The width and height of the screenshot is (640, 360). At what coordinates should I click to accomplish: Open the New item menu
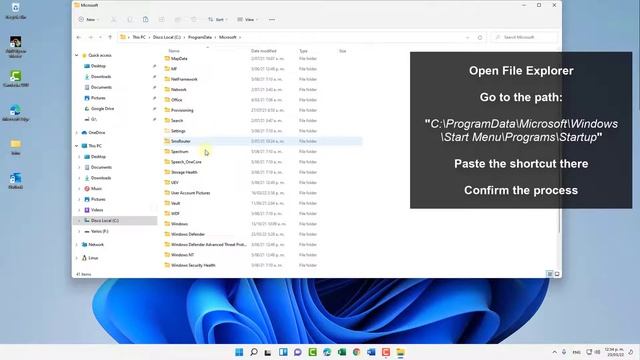tap(89, 20)
